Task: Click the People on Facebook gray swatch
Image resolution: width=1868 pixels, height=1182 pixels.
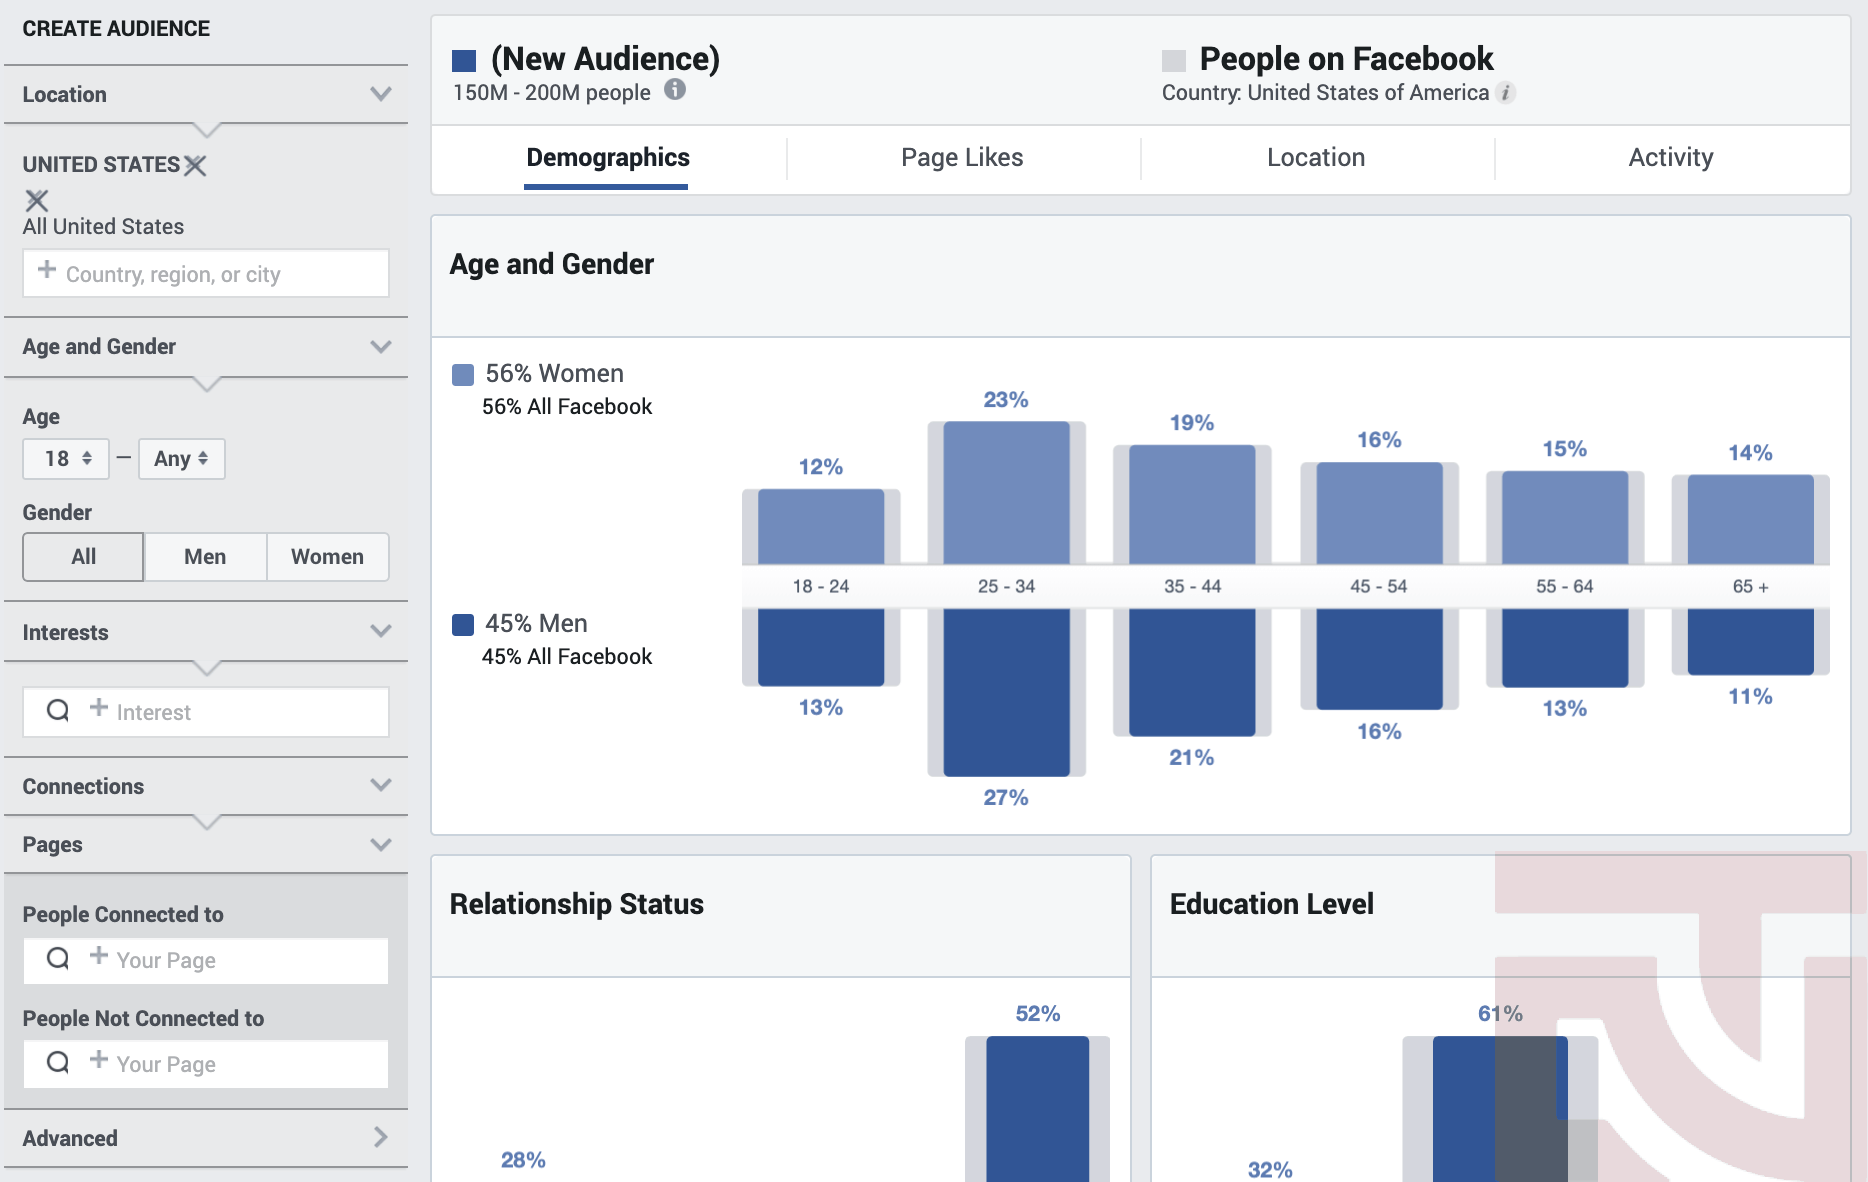Action: pos(1174,61)
